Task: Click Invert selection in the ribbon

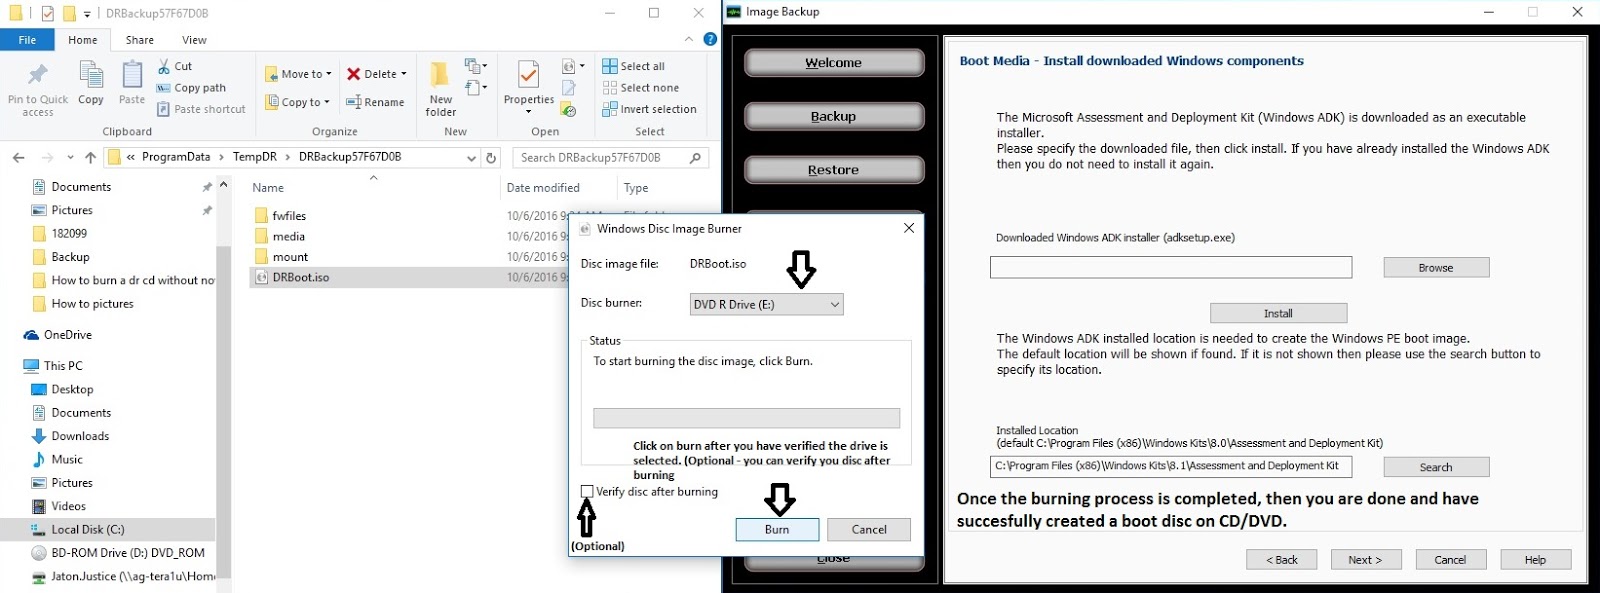Action: coord(649,109)
